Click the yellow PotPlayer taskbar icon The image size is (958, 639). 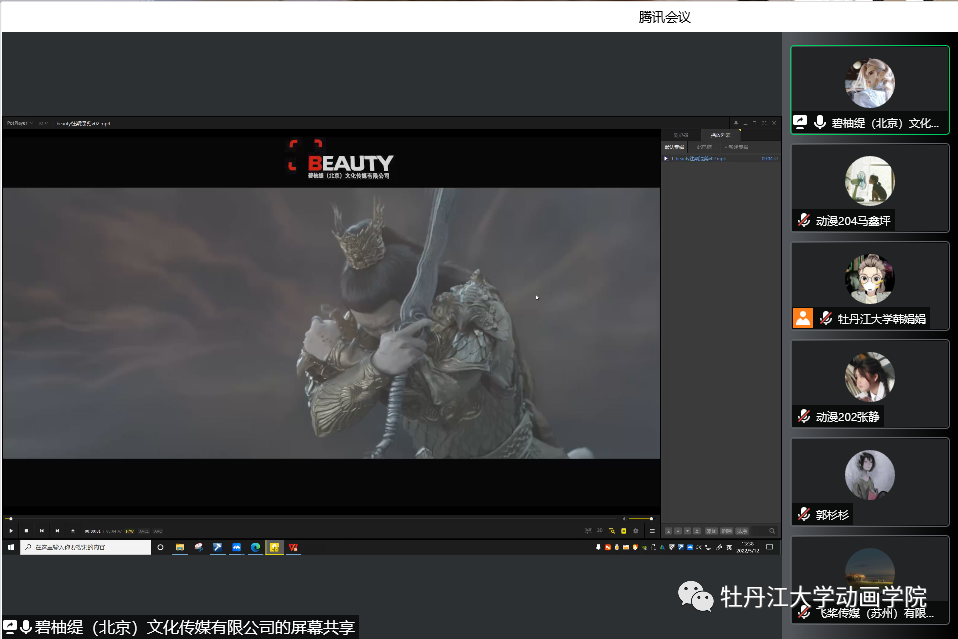tap(274, 547)
